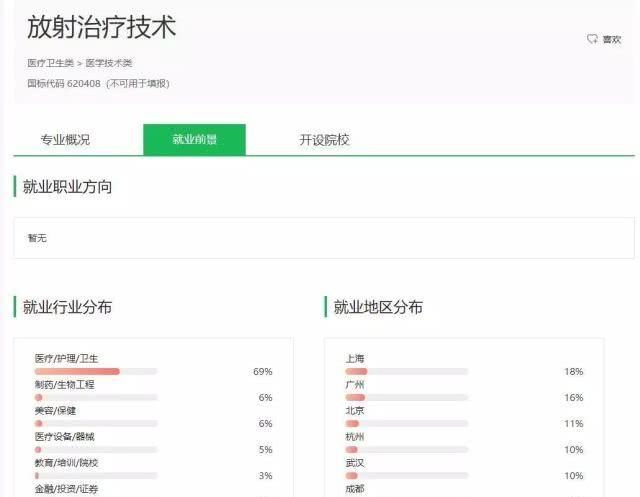Click the 喜欢 label
Image resolution: width=640 pixels, height=497 pixels.
[612, 39]
